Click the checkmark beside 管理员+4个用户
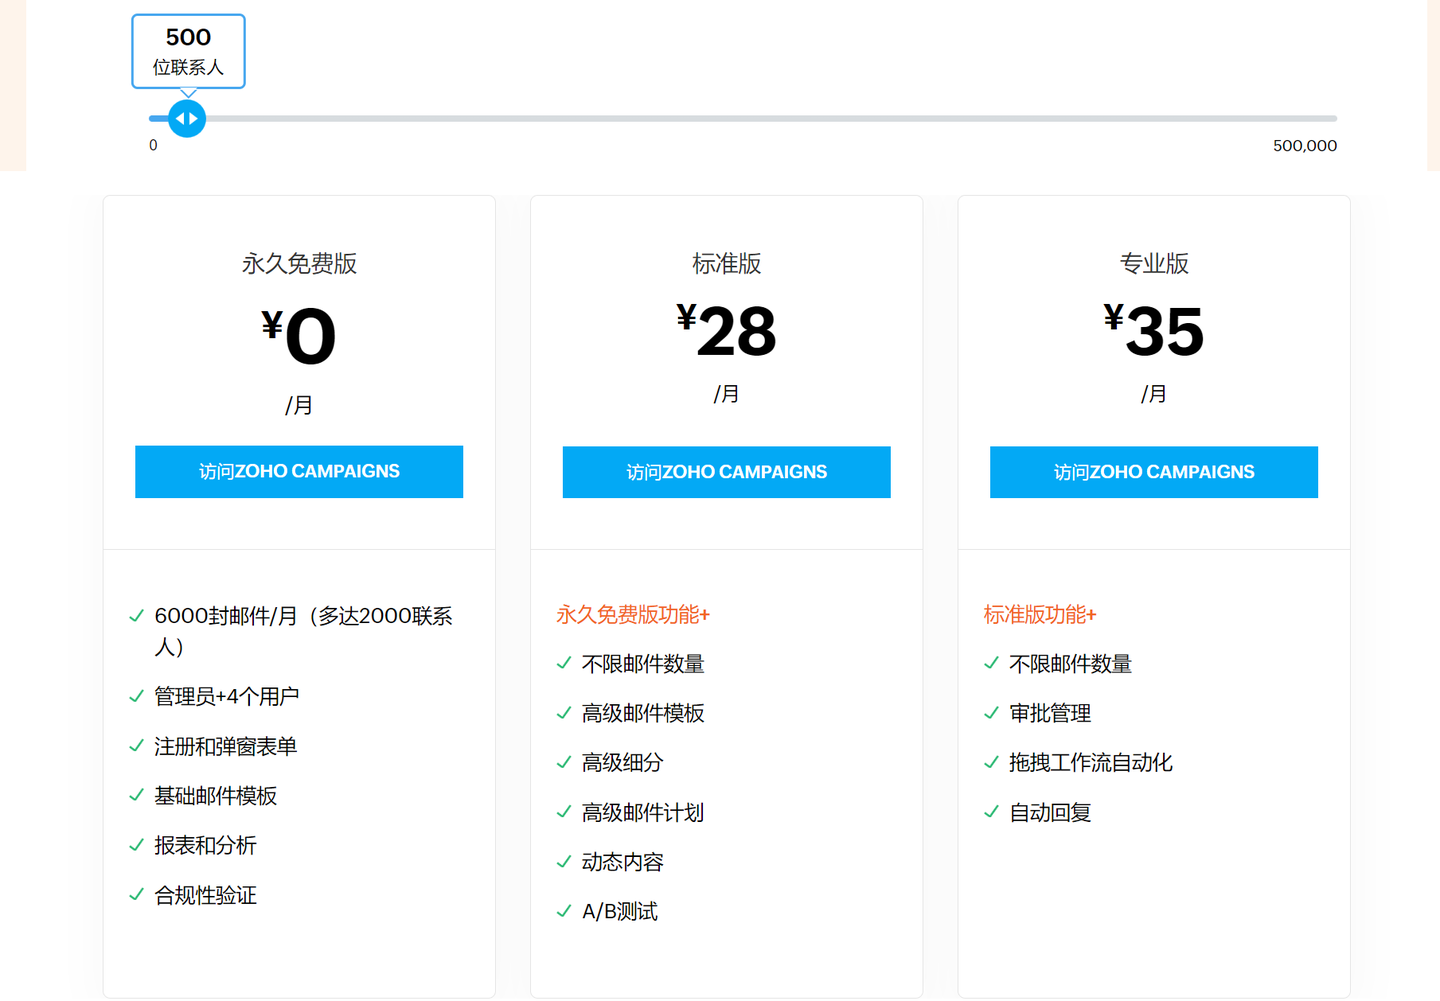This screenshot has width=1440, height=1001. (137, 696)
